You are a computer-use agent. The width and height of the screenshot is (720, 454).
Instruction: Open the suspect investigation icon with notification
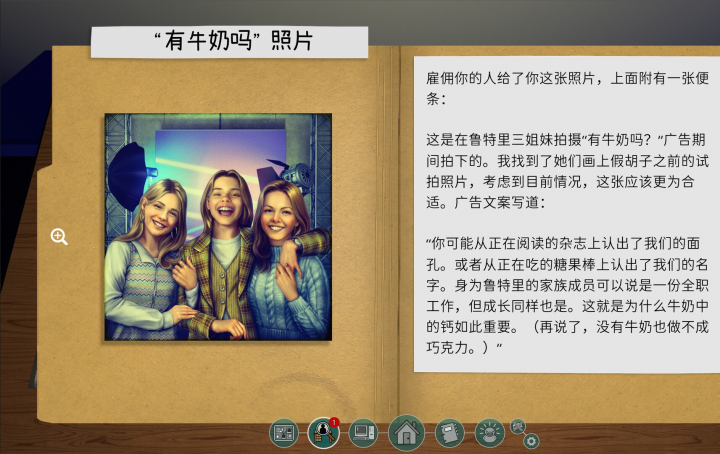coord(323,433)
